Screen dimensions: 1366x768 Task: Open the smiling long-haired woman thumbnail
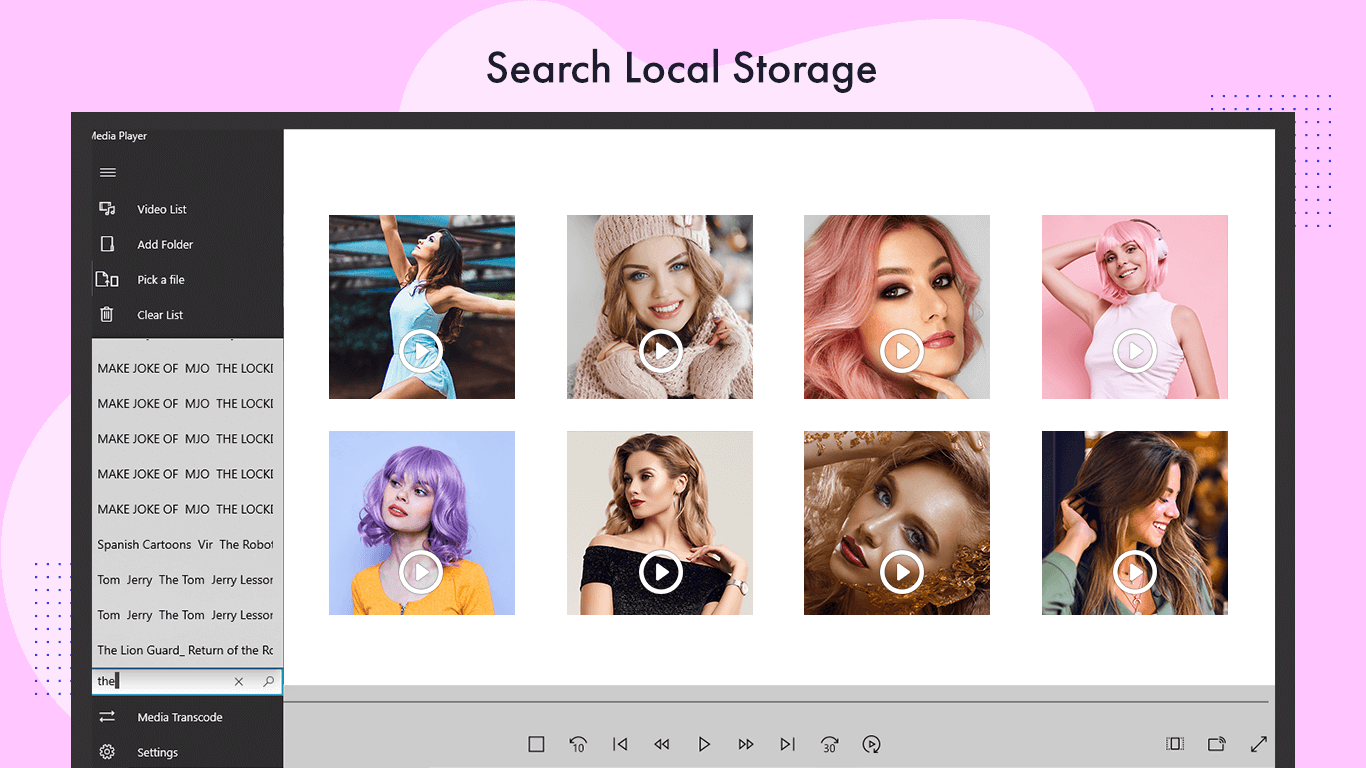[1135, 523]
